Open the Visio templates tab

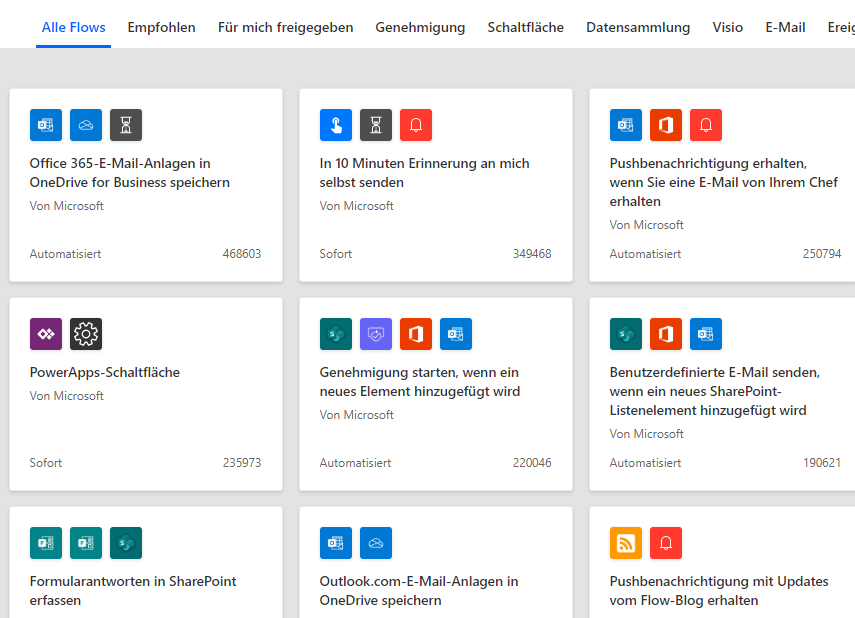click(x=727, y=27)
